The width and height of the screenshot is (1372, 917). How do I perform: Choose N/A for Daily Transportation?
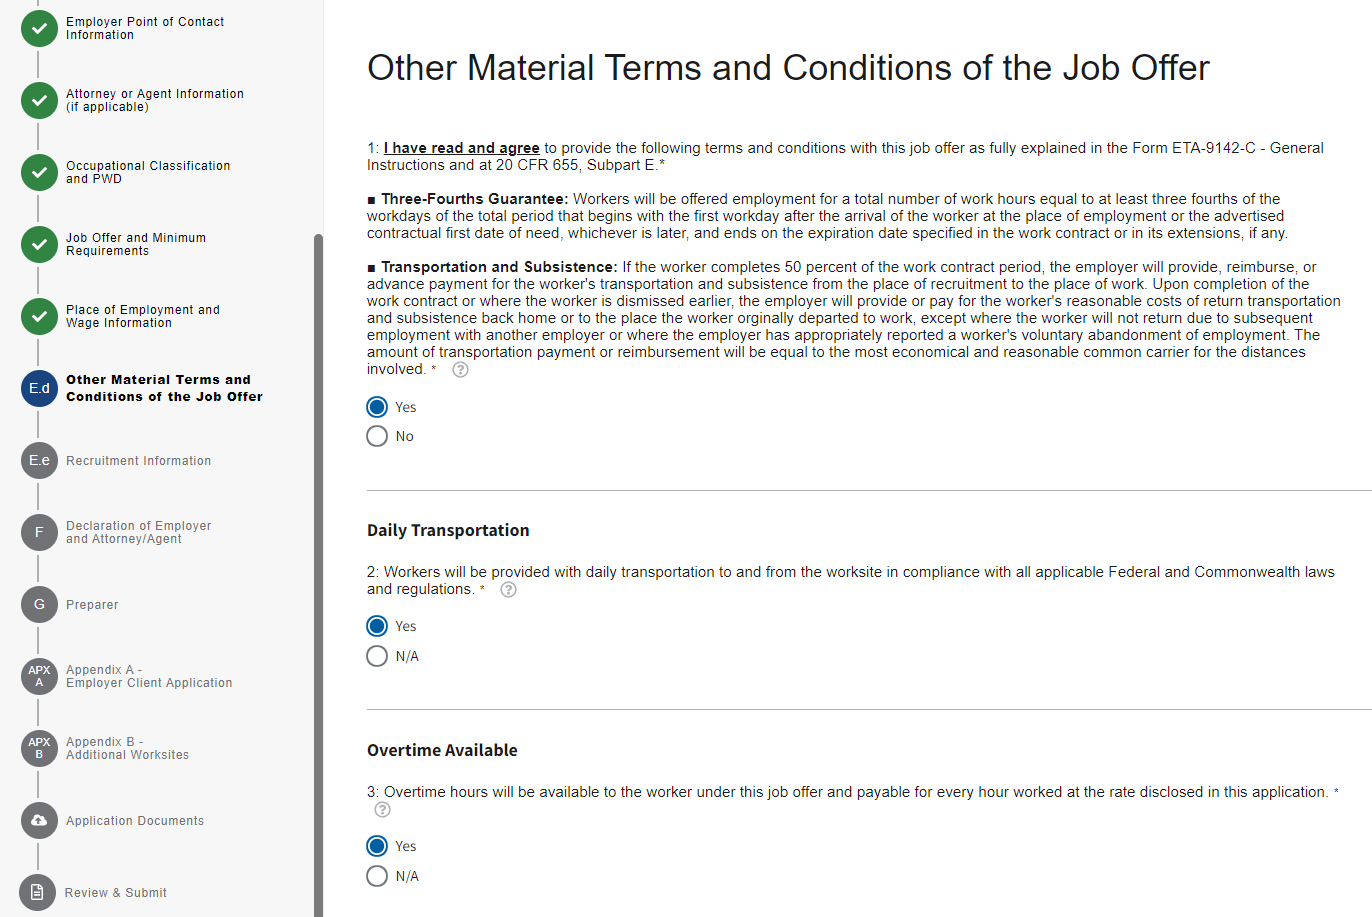pos(377,656)
